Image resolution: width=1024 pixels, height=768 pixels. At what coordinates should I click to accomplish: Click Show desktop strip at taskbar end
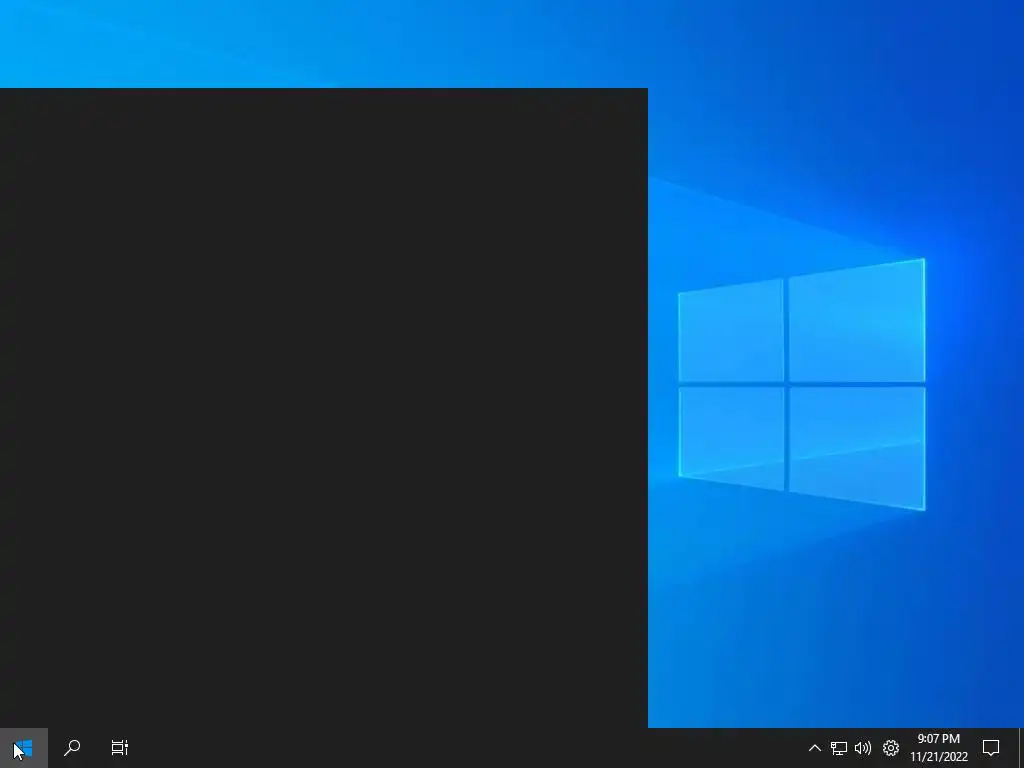pyautogui.click(x=1021, y=748)
